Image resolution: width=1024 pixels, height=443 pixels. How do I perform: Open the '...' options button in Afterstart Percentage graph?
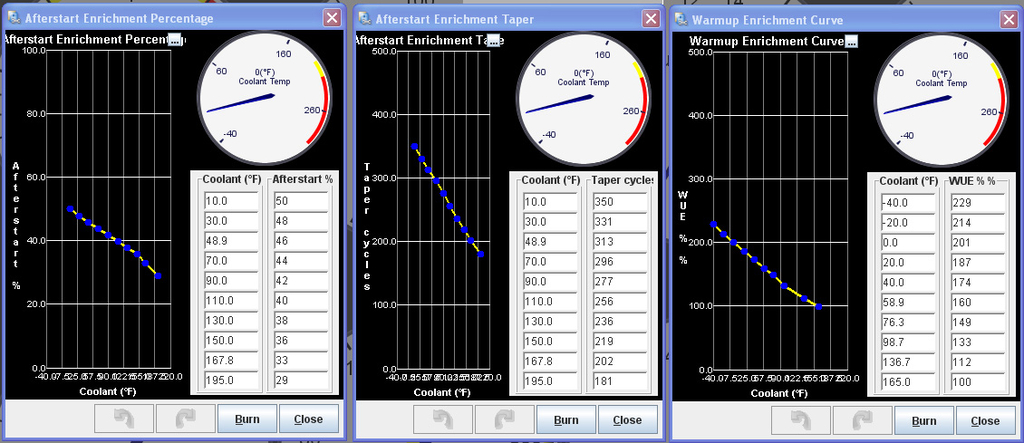tap(174, 40)
